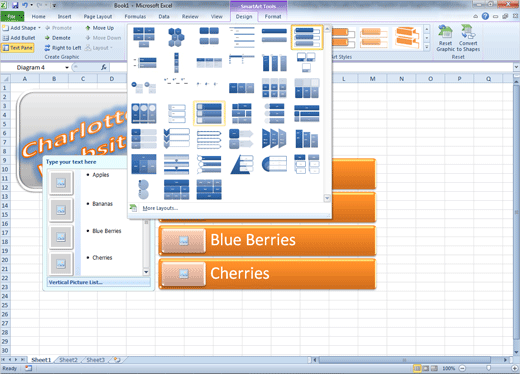Click the Move Up arrow icon
Screen dimensions: 520x374
pos(88,28)
